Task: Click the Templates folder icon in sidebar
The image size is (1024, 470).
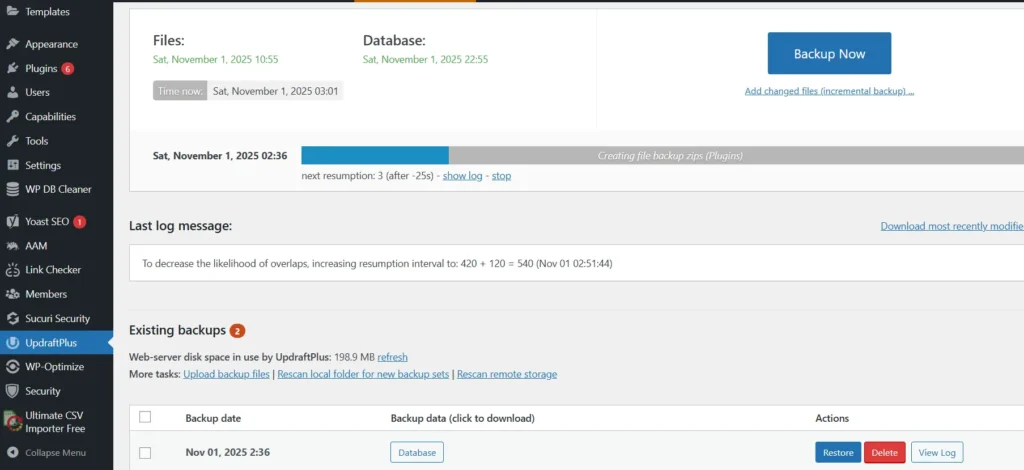Action: click(12, 11)
